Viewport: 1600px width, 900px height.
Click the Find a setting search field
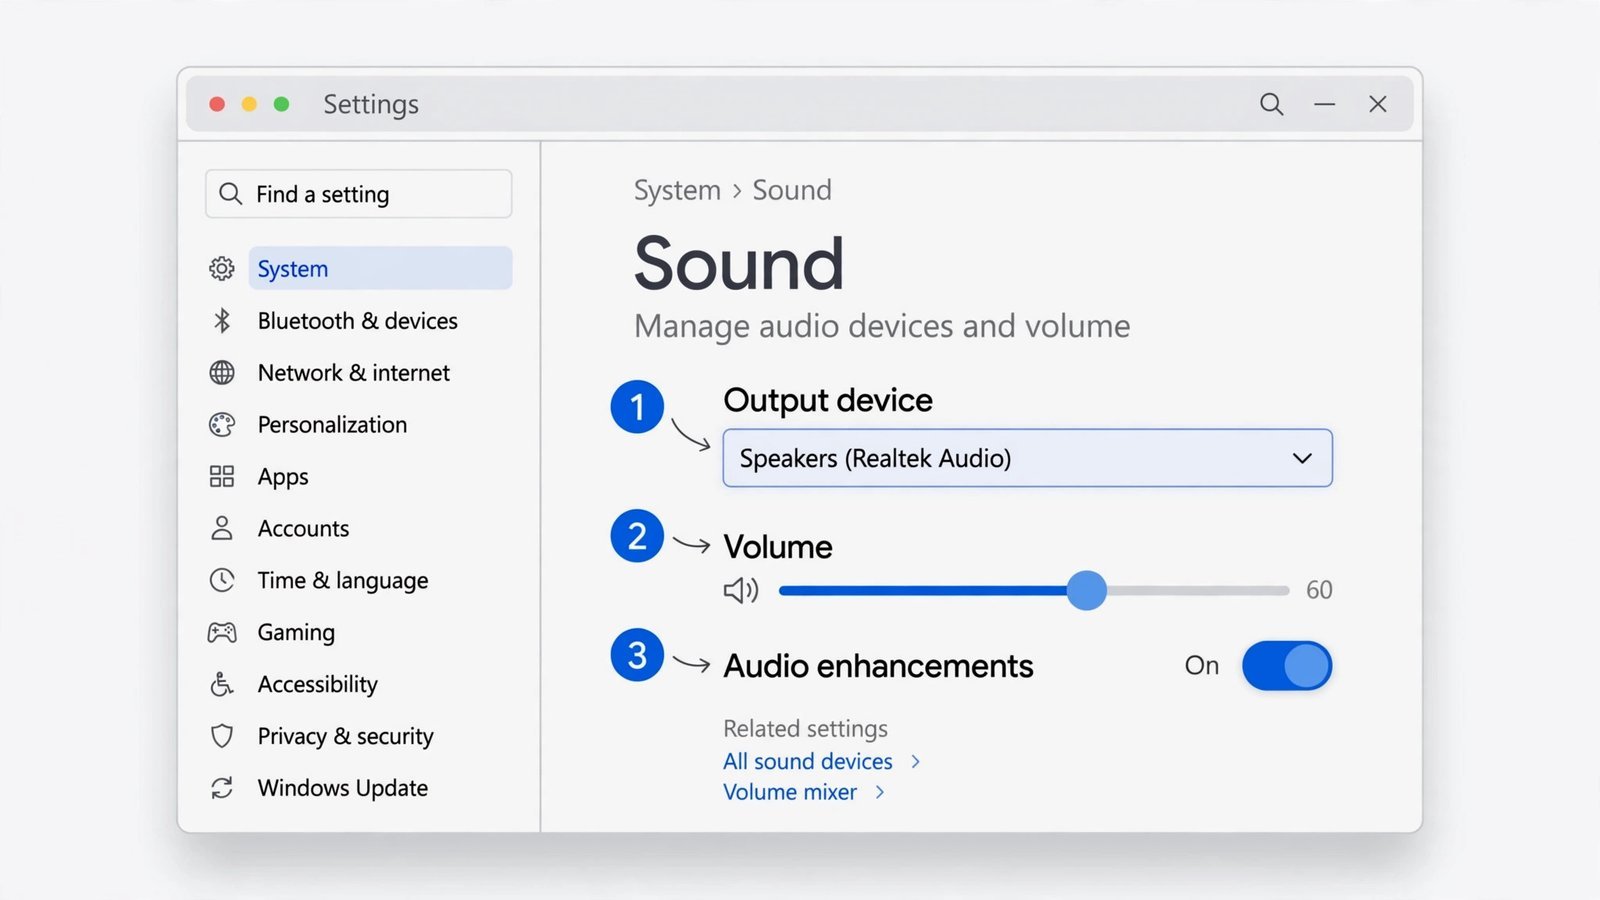[359, 194]
